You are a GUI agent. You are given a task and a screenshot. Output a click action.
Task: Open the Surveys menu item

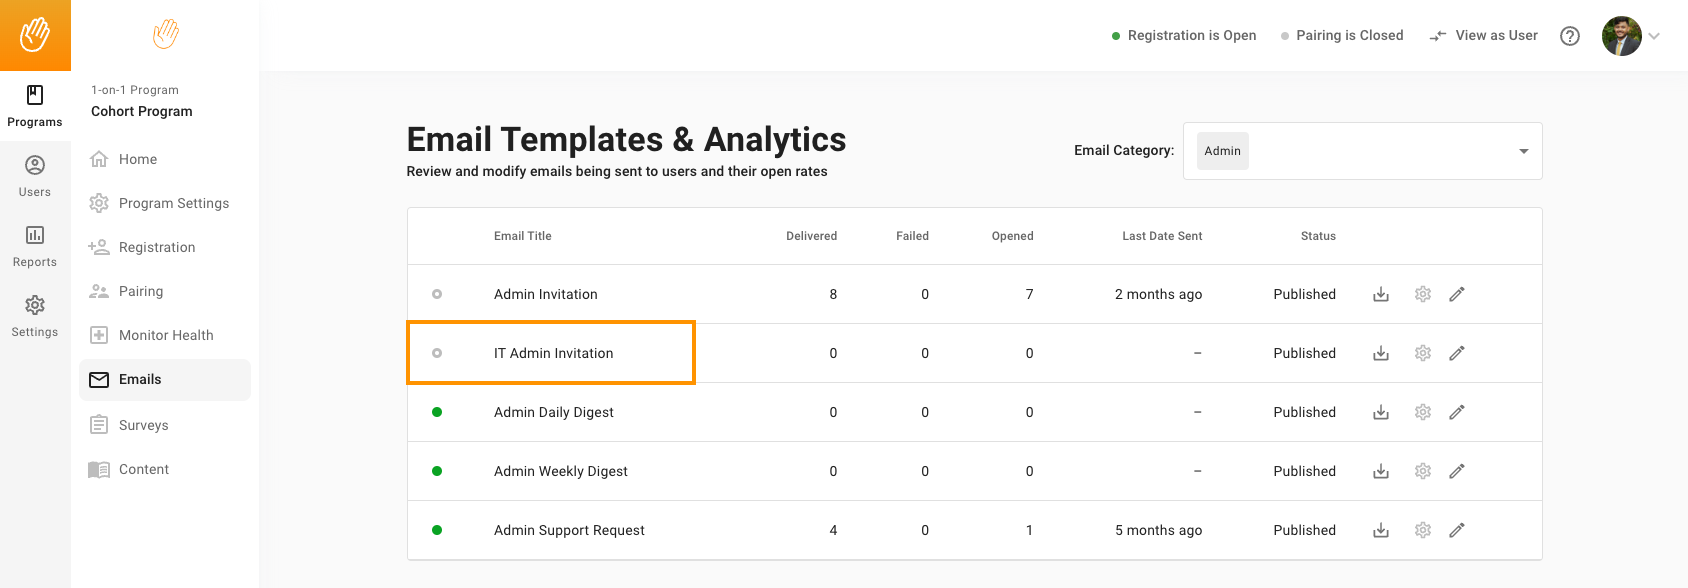(143, 425)
